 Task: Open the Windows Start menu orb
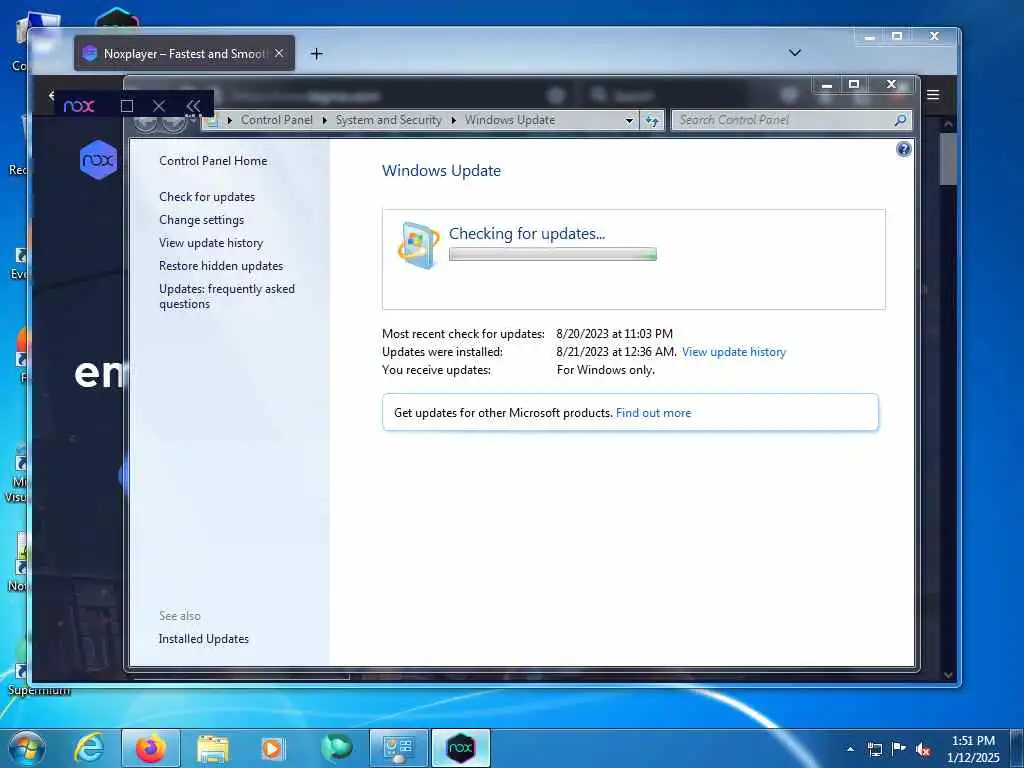[x=27, y=748]
